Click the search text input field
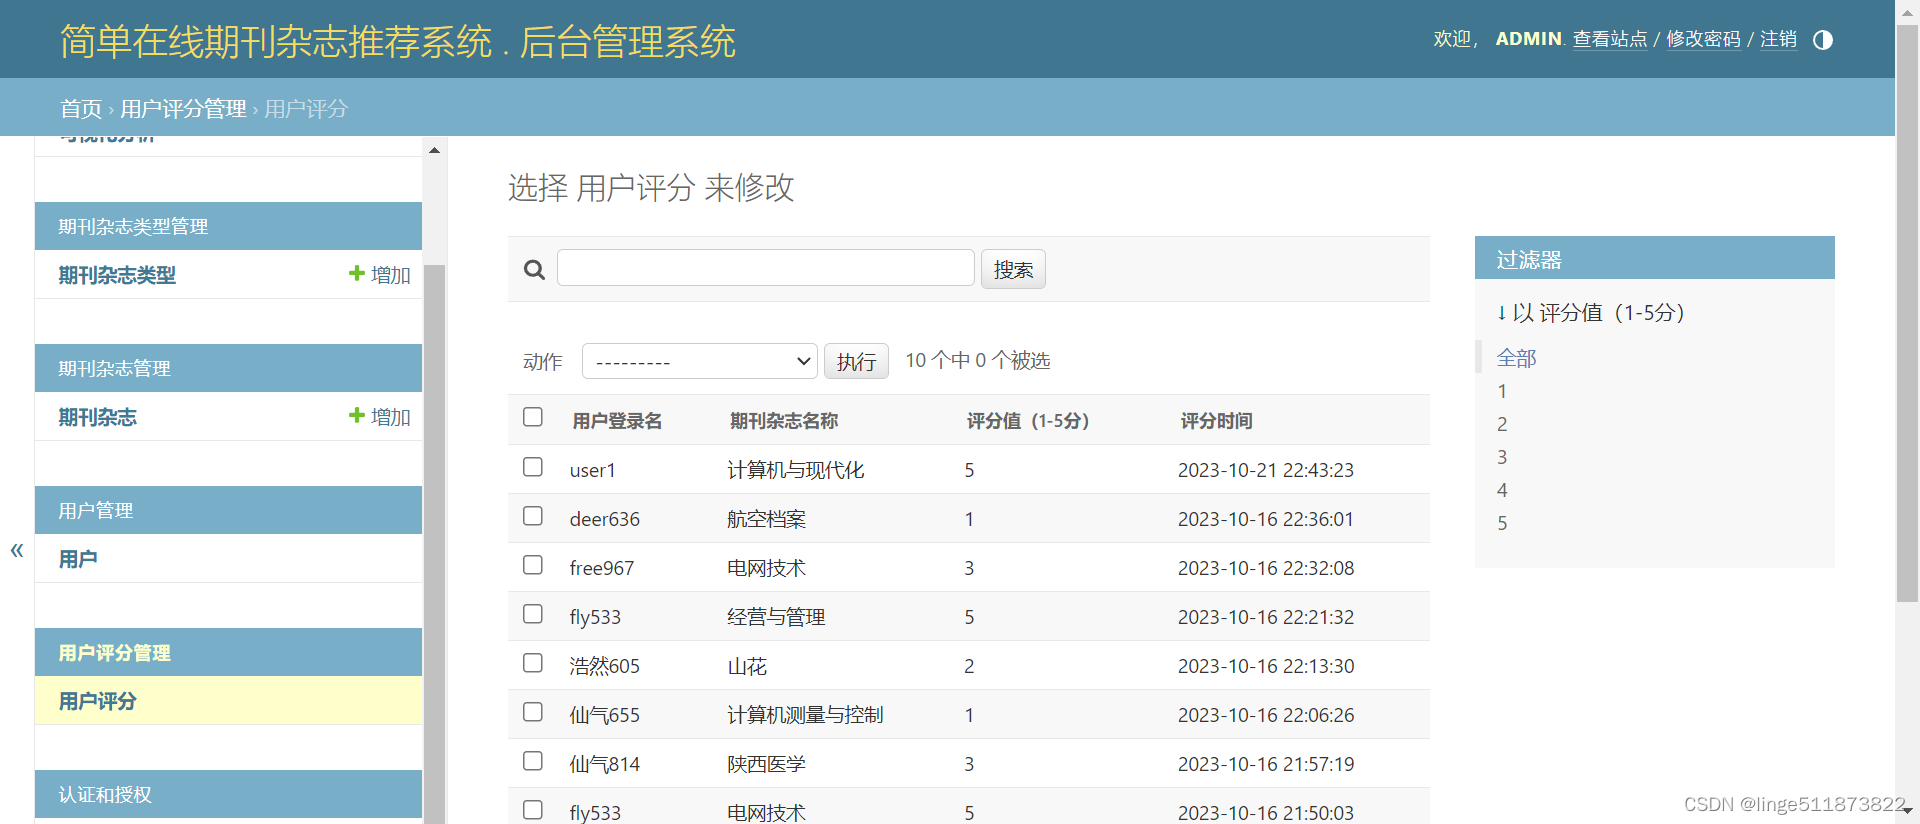Screen dimensions: 1920x824 (x=766, y=268)
